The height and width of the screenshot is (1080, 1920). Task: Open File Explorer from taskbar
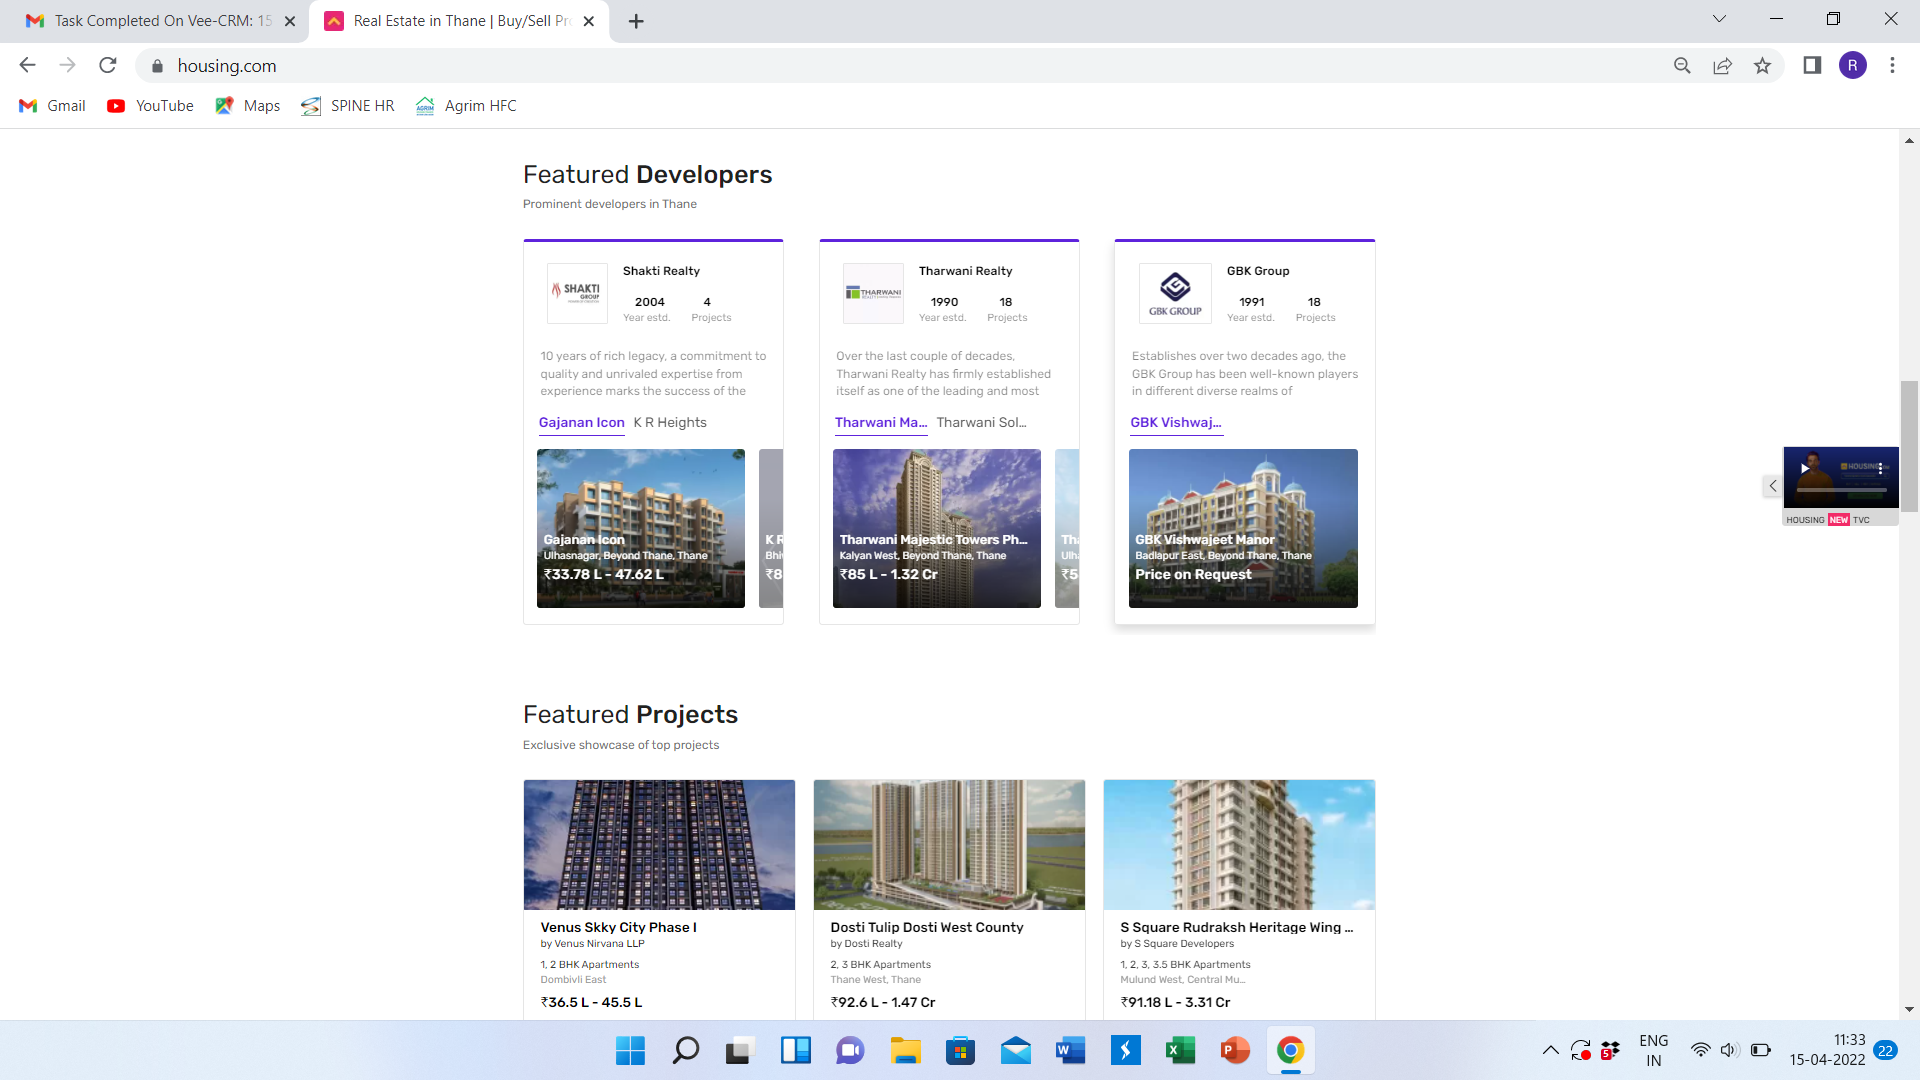[x=905, y=1051]
